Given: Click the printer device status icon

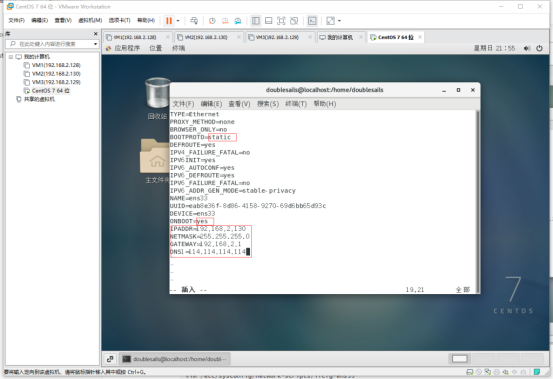Looking at the screenshot, I should (x=497, y=372).
